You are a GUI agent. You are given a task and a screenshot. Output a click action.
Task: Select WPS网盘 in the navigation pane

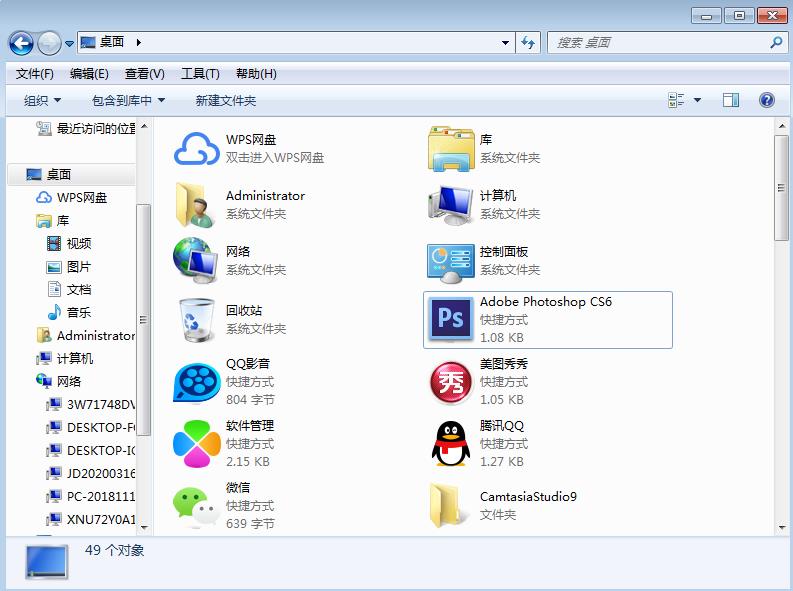click(71, 198)
